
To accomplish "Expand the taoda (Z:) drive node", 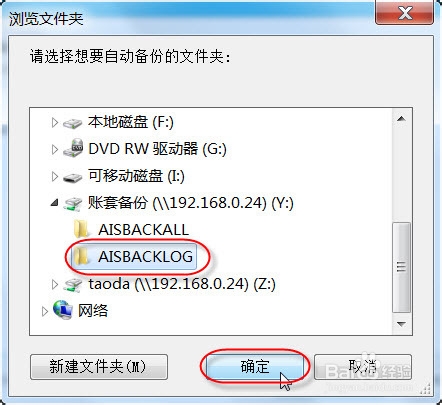I will (x=55, y=284).
